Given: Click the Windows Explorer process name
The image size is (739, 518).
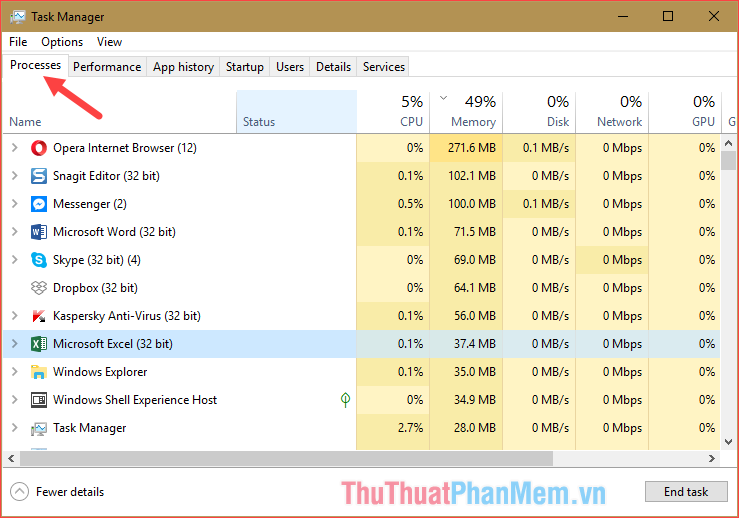Looking at the screenshot, I should [x=100, y=372].
